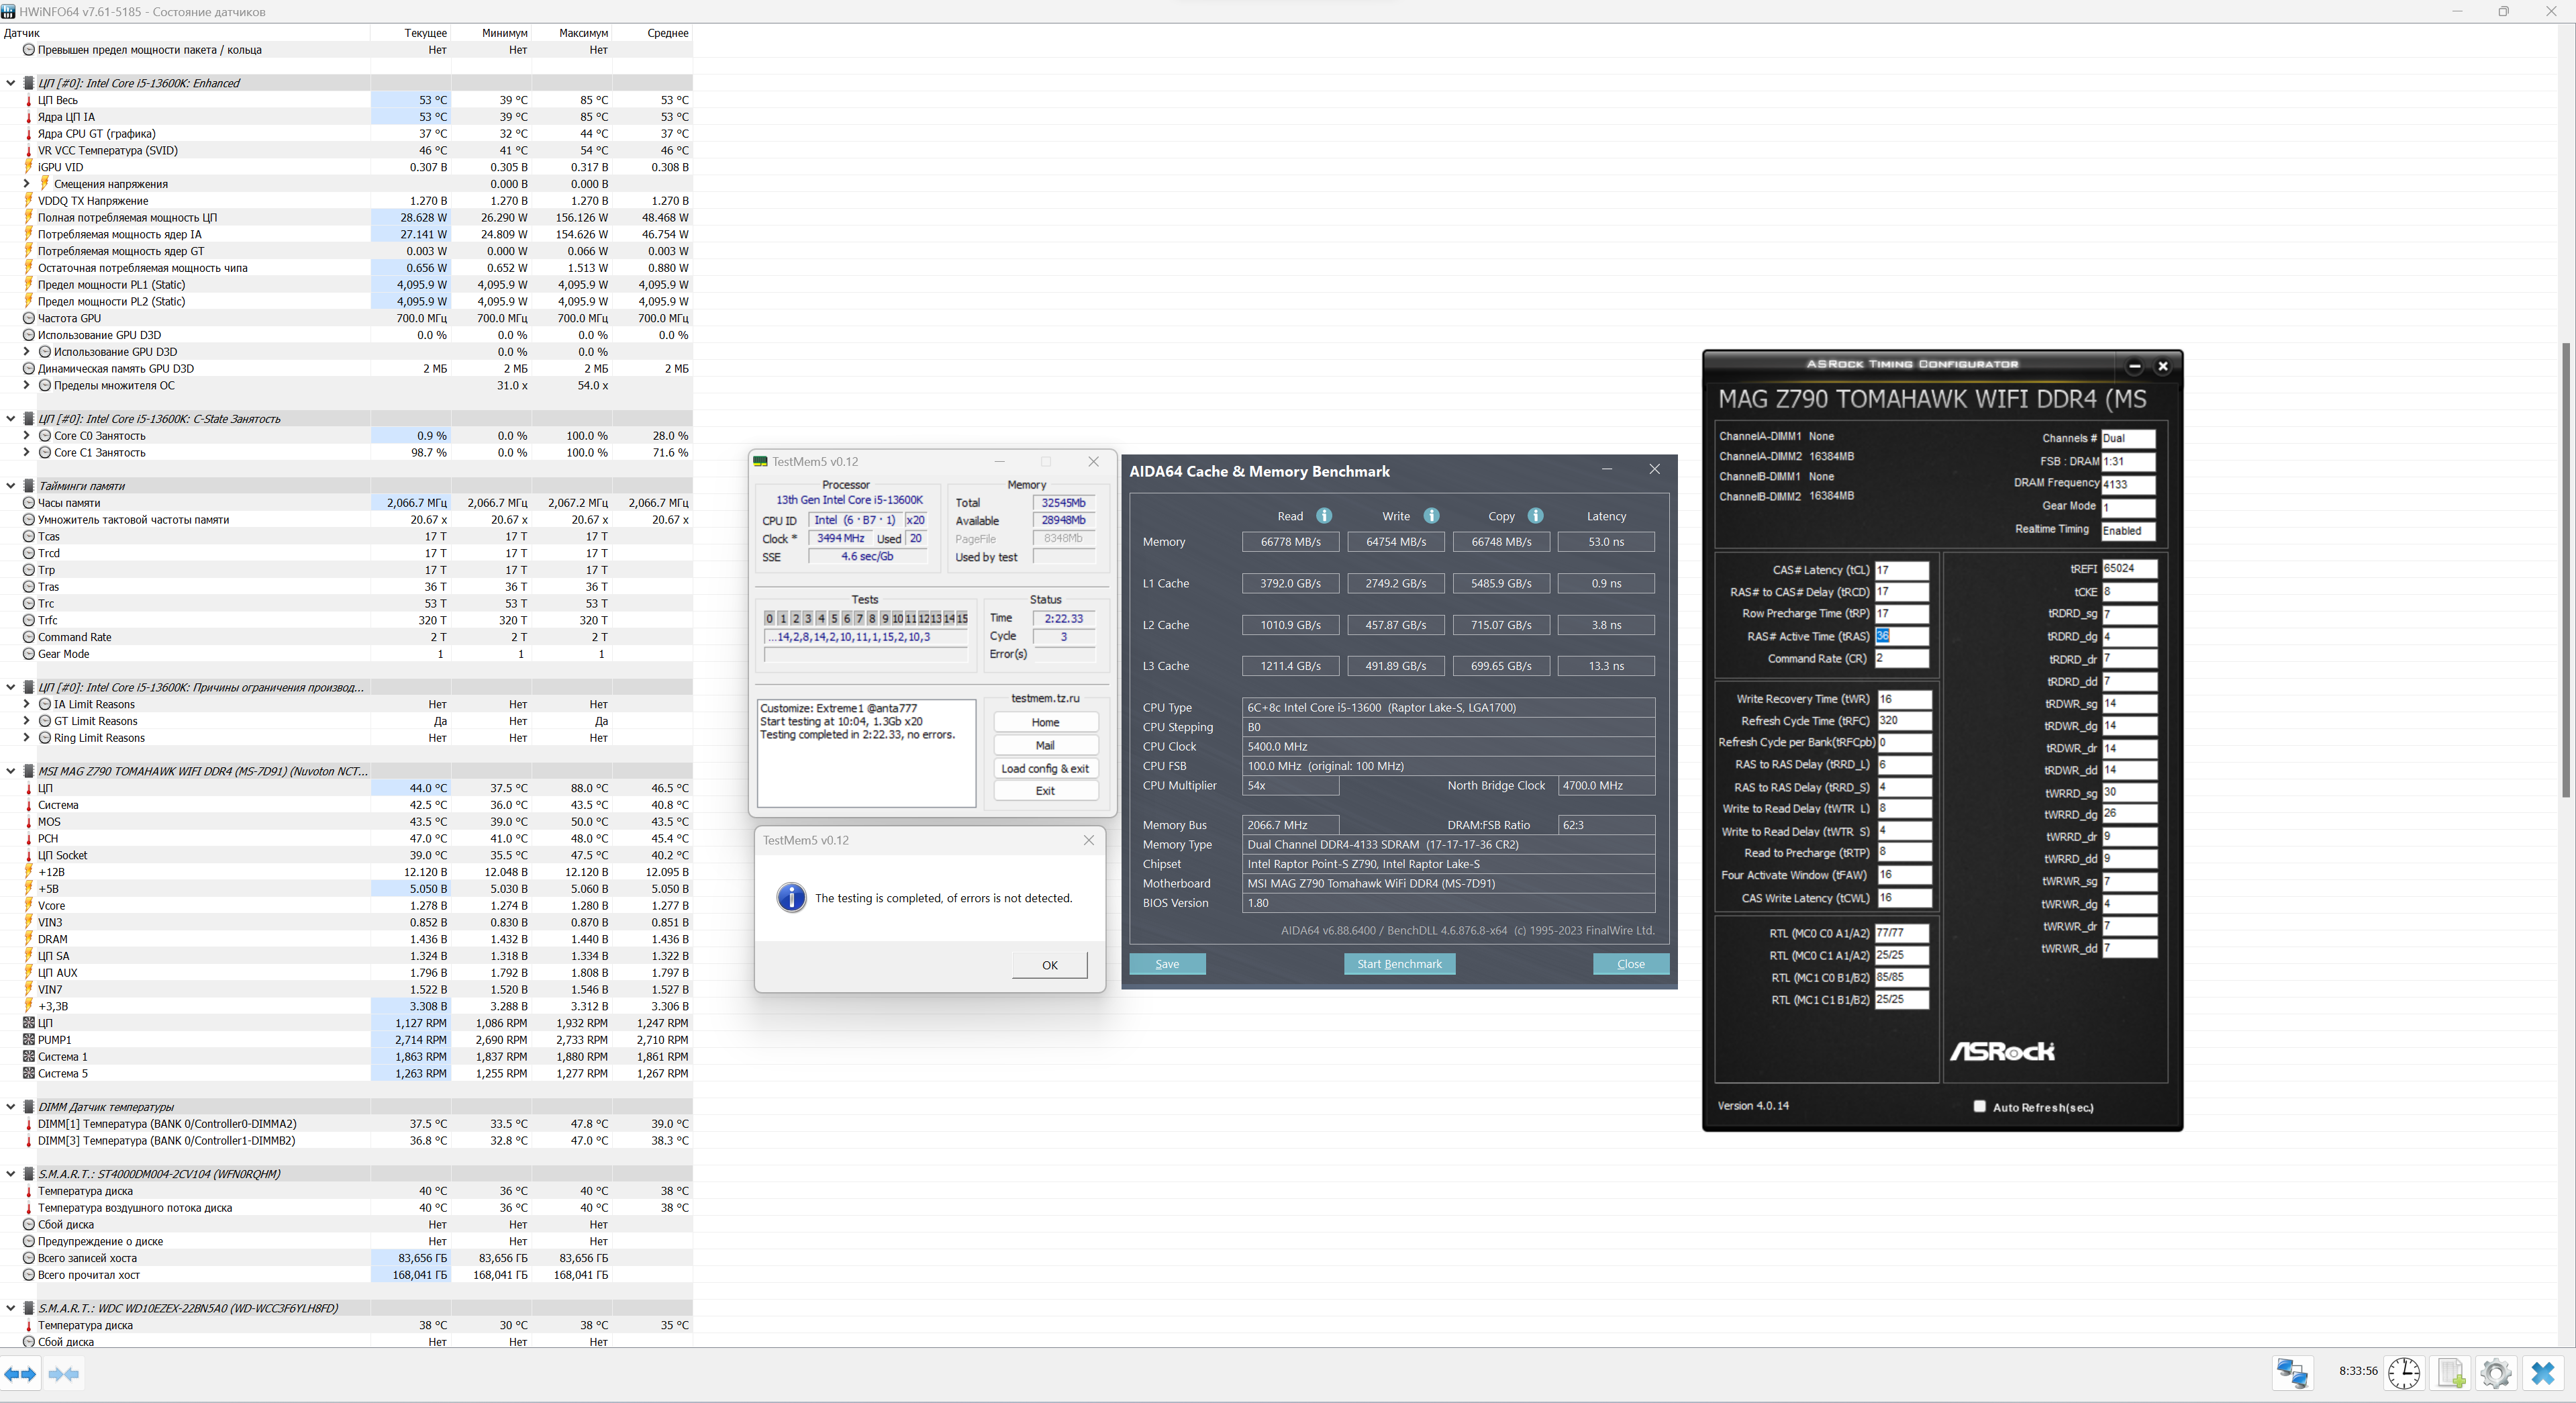Click blue X close sensors icon
This screenshot has height=1403, width=2576.
2543,1372
